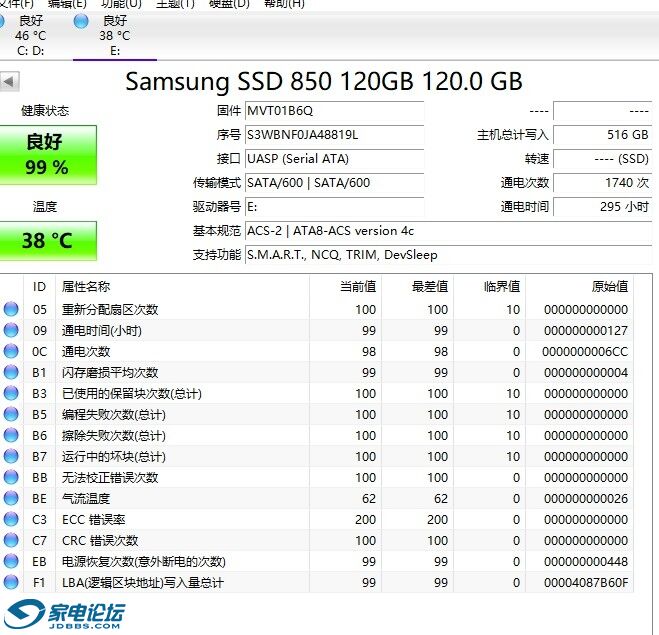Select the 运行中的坏块(总计) attribute name

114,457
